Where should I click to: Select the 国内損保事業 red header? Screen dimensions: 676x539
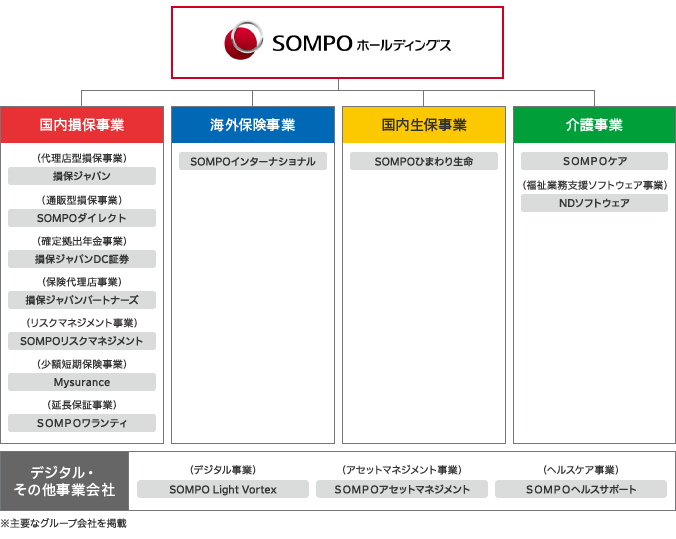82,125
